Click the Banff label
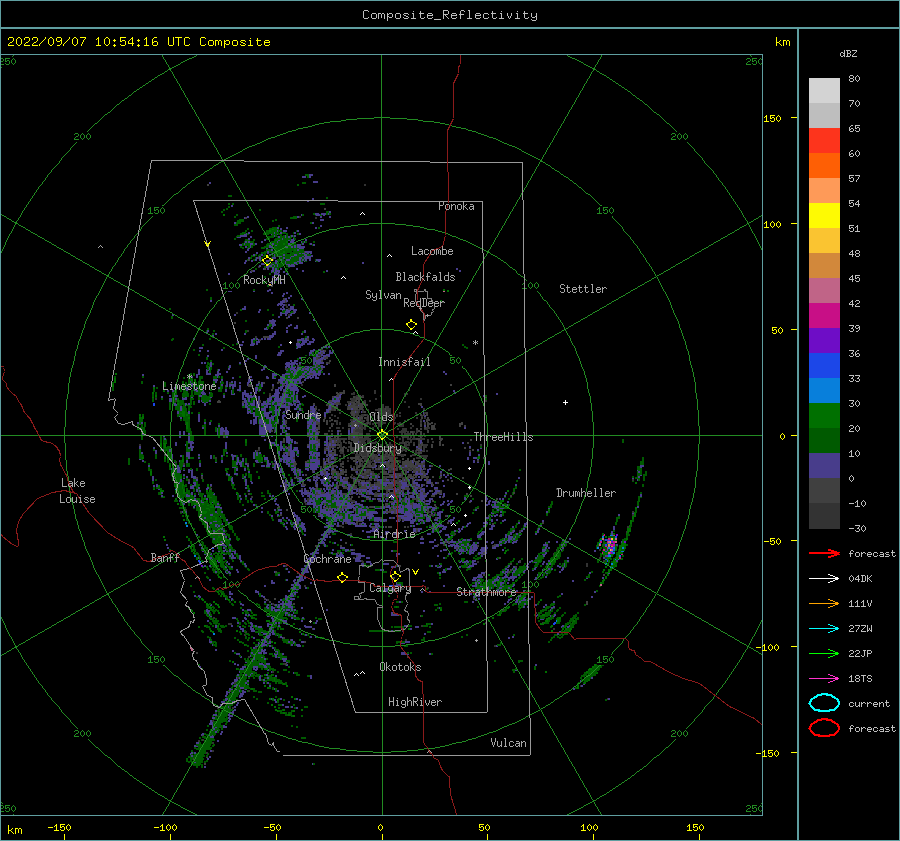The height and width of the screenshot is (841, 900). coord(165,557)
